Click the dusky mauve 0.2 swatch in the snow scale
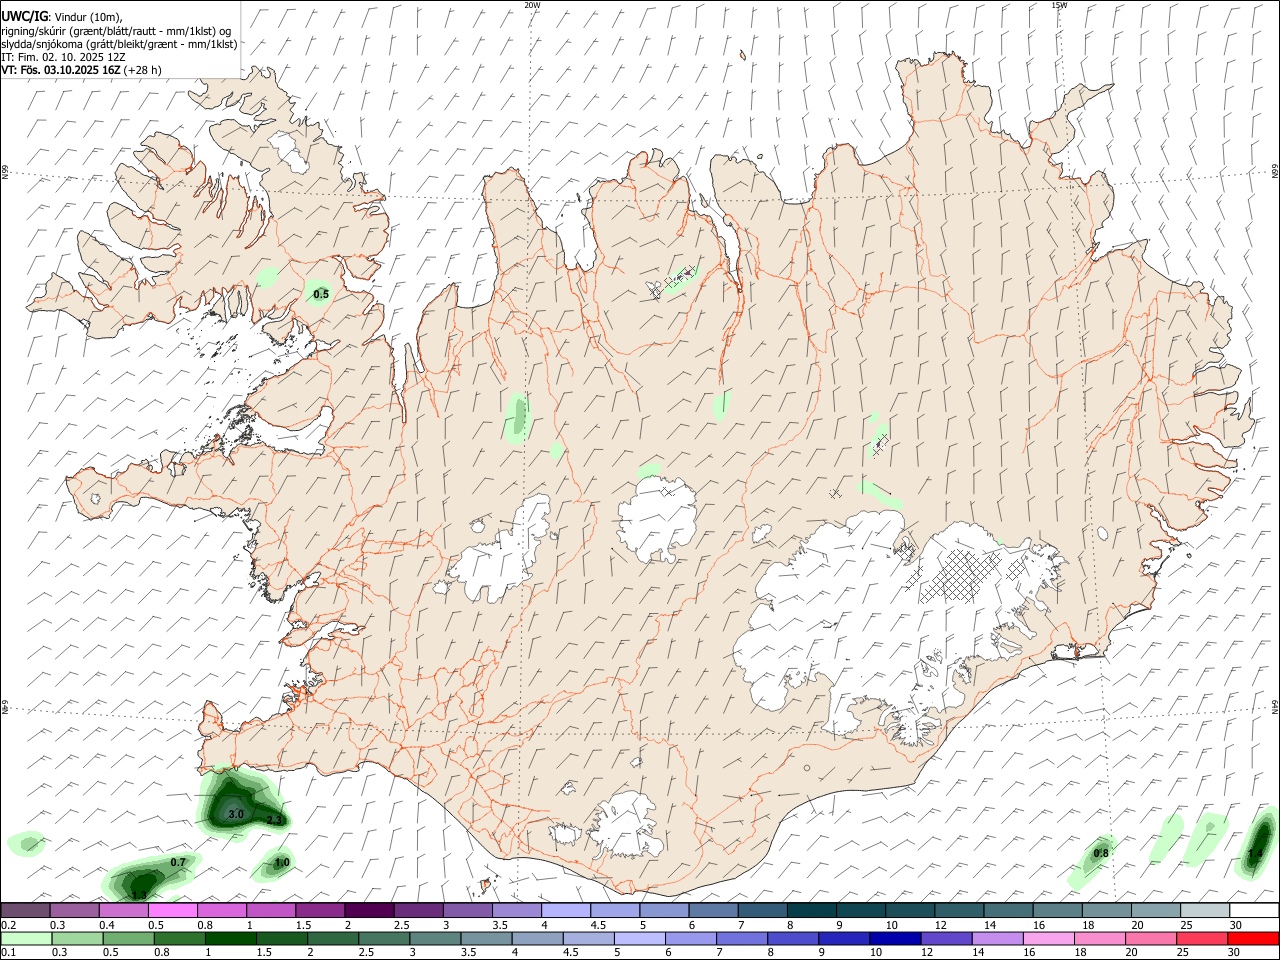The image size is (1280, 960). click(x=25, y=910)
